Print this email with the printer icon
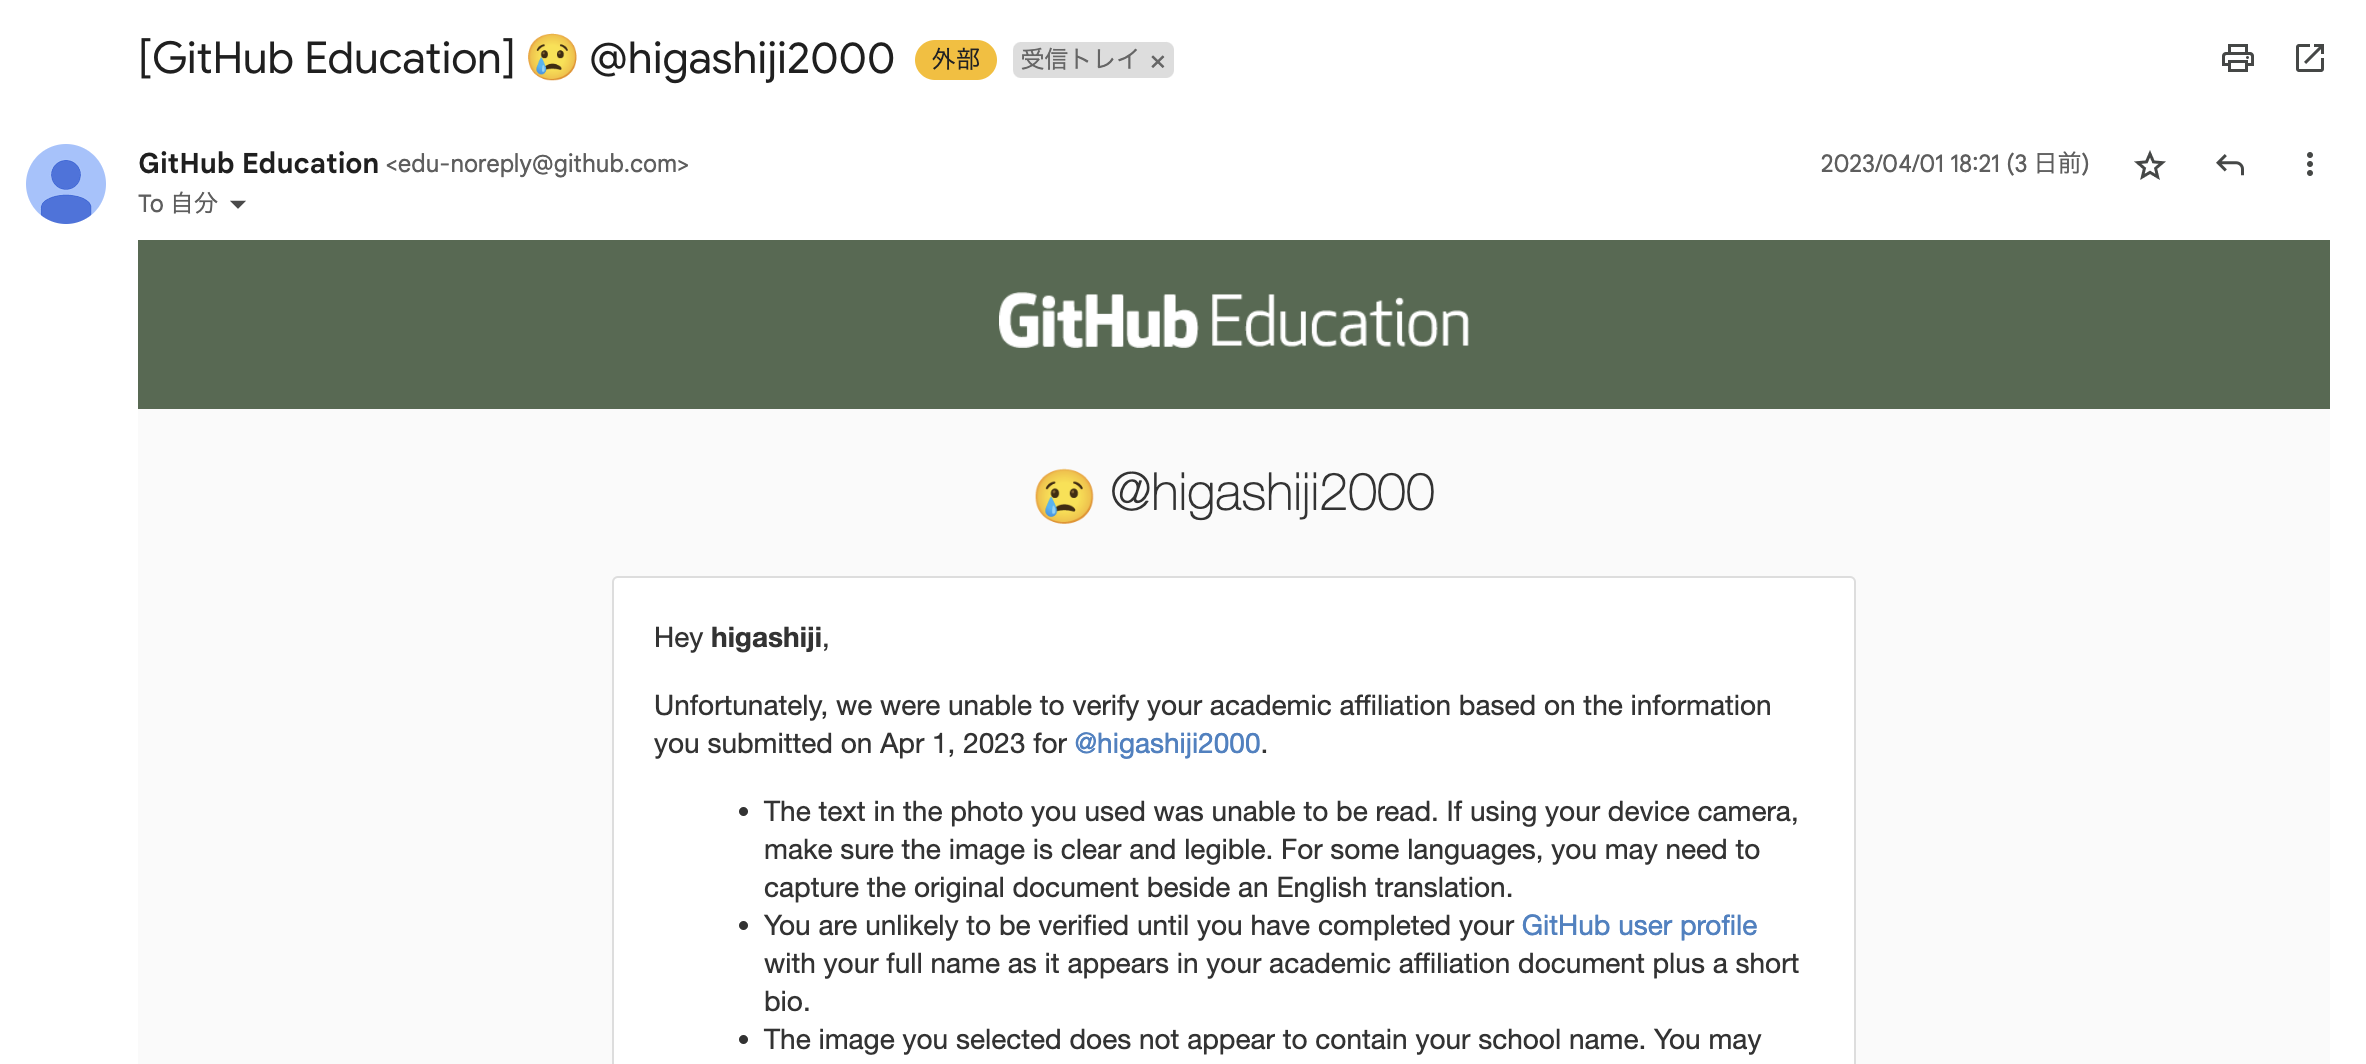This screenshot has width=2366, height=1064. (x=2237, y=59)
